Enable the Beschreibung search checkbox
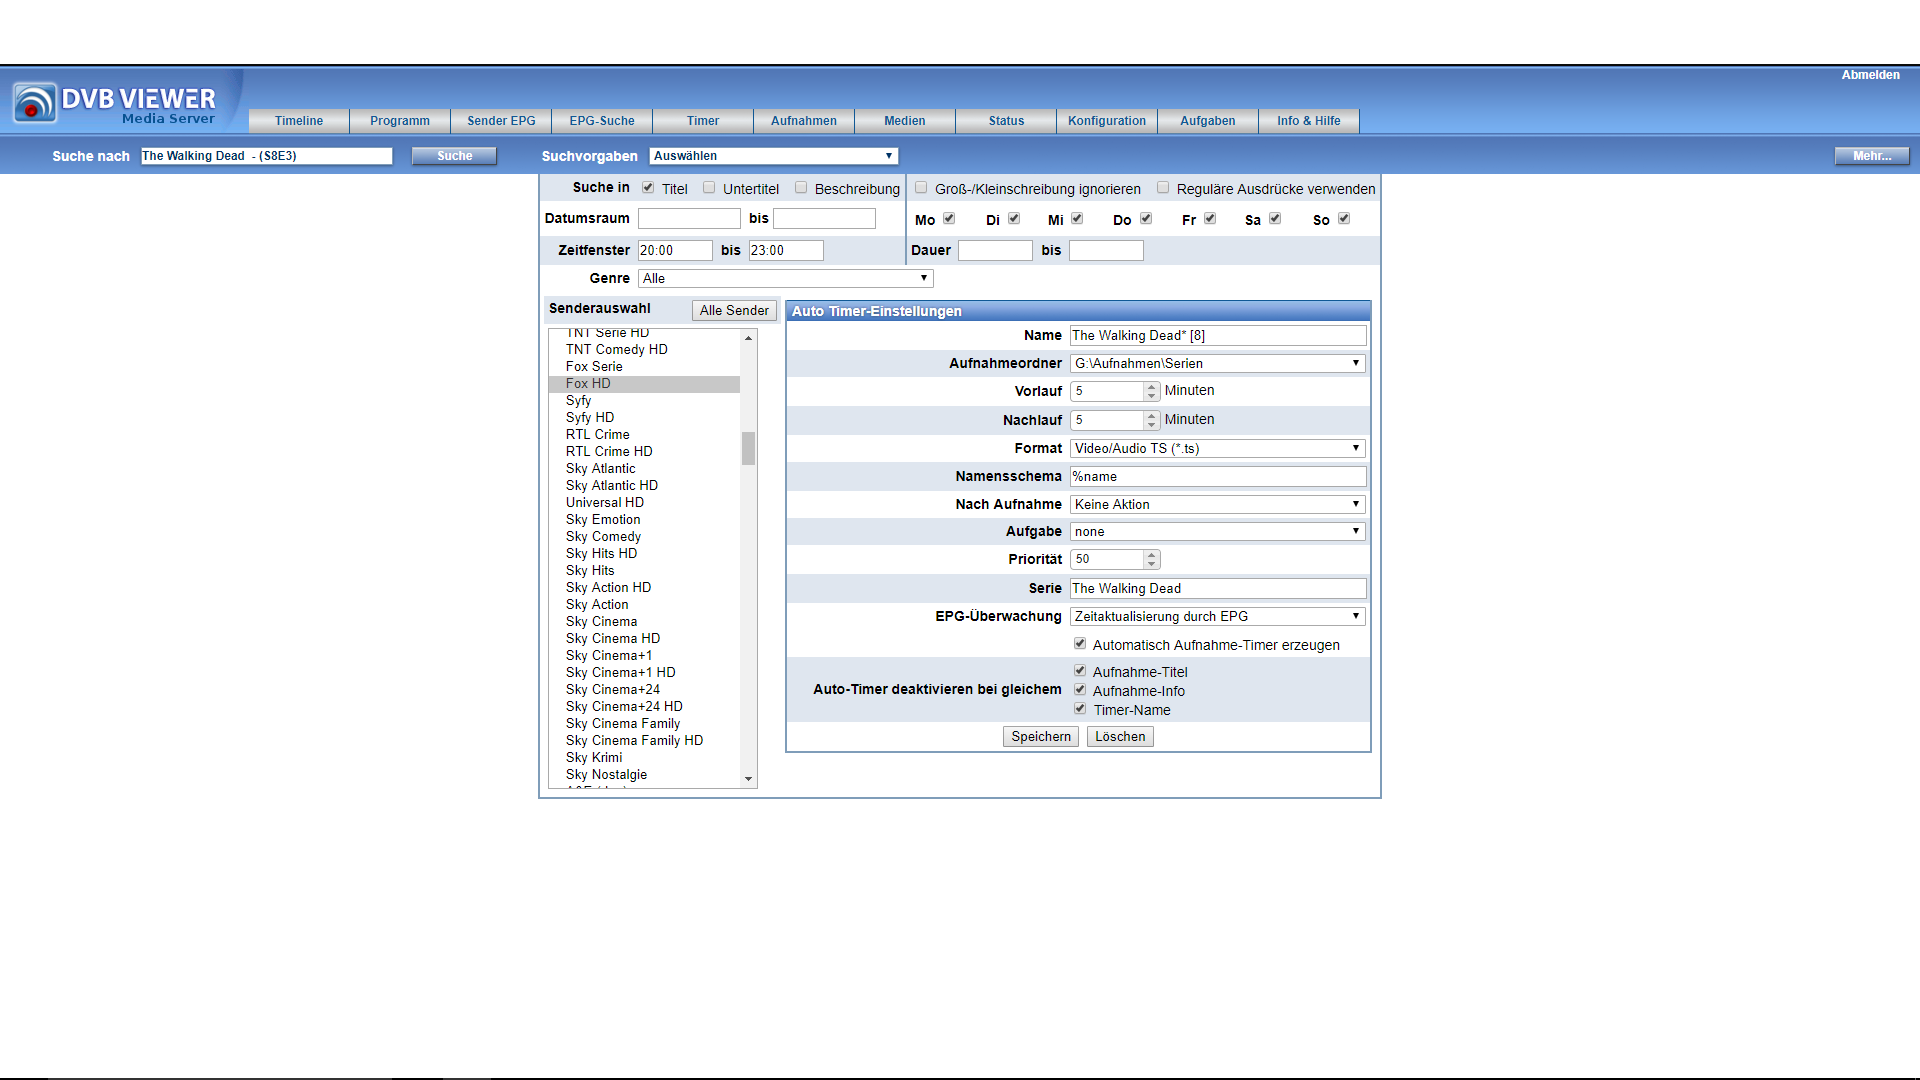The height and width of the screenshot is (1080, 1920). click(x=801, y=188)
